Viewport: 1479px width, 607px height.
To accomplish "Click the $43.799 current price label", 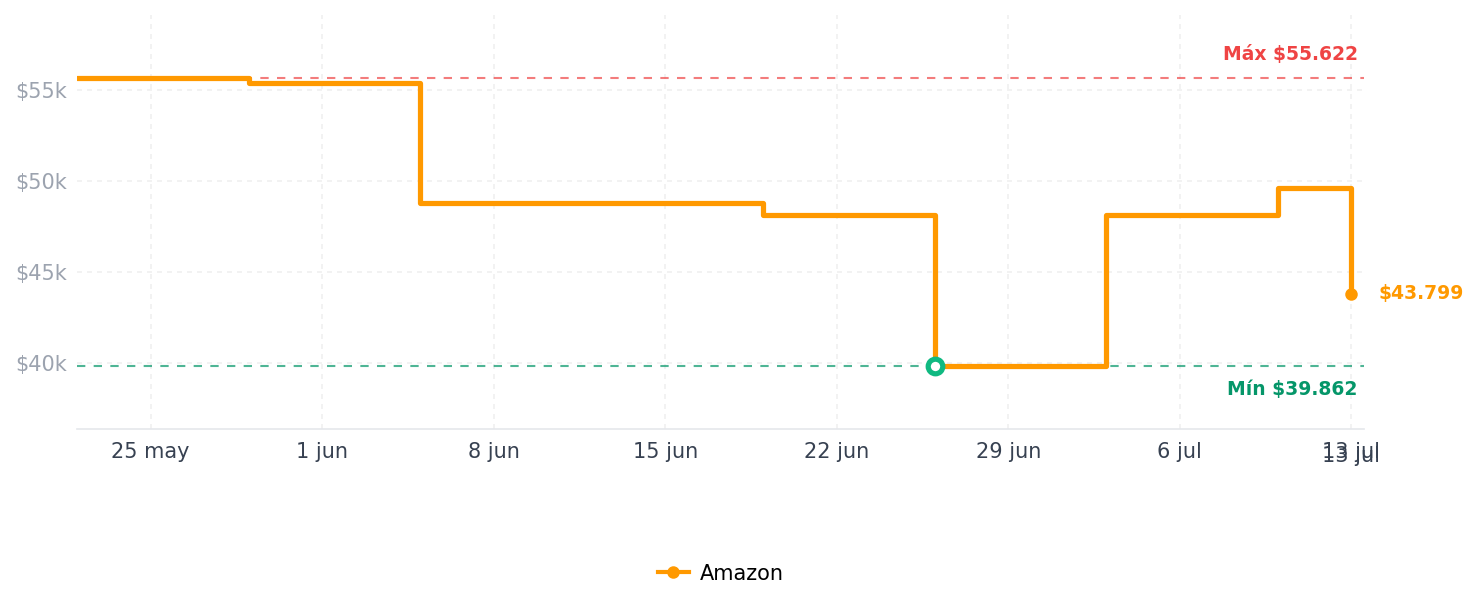I will tap(1421, 293).
